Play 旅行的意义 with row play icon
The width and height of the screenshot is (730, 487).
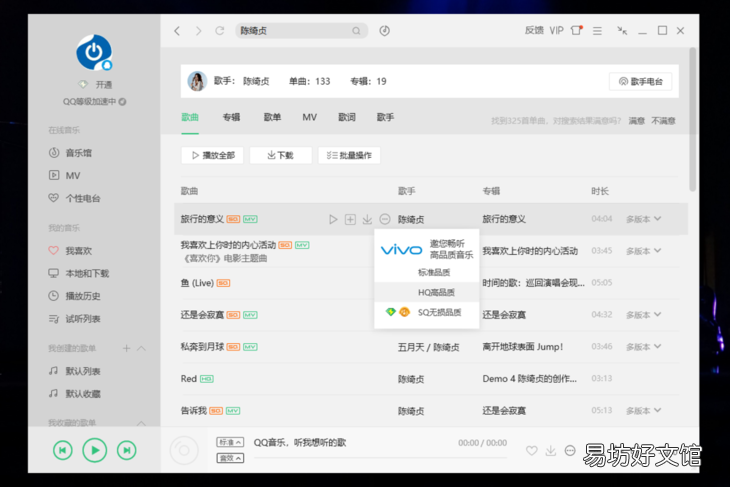tap(333, 219)
